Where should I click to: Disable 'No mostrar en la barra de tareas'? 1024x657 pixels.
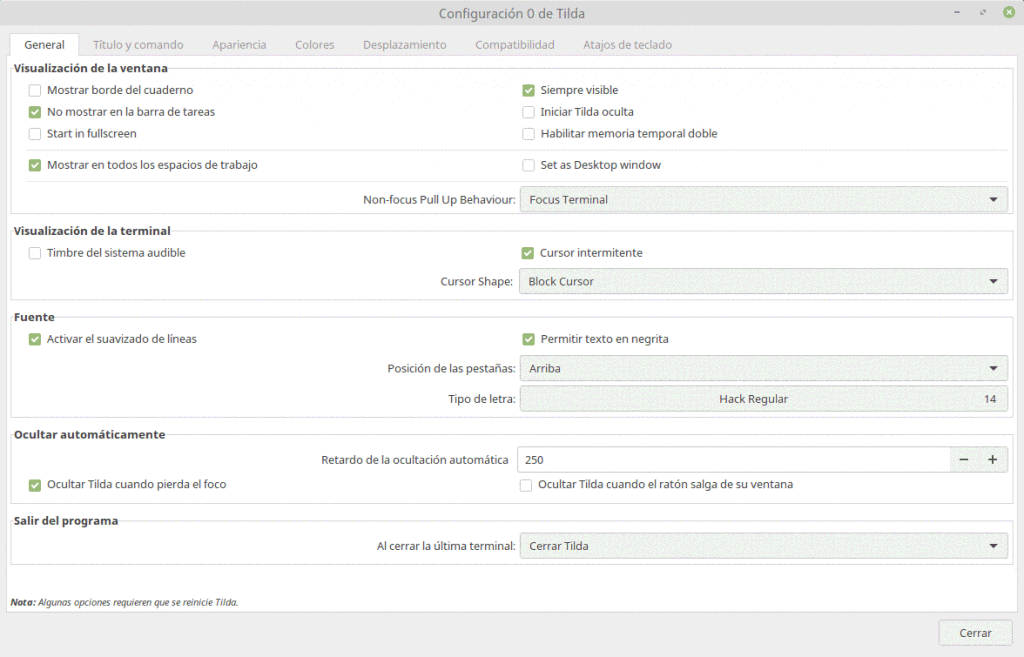coord(35,112)
